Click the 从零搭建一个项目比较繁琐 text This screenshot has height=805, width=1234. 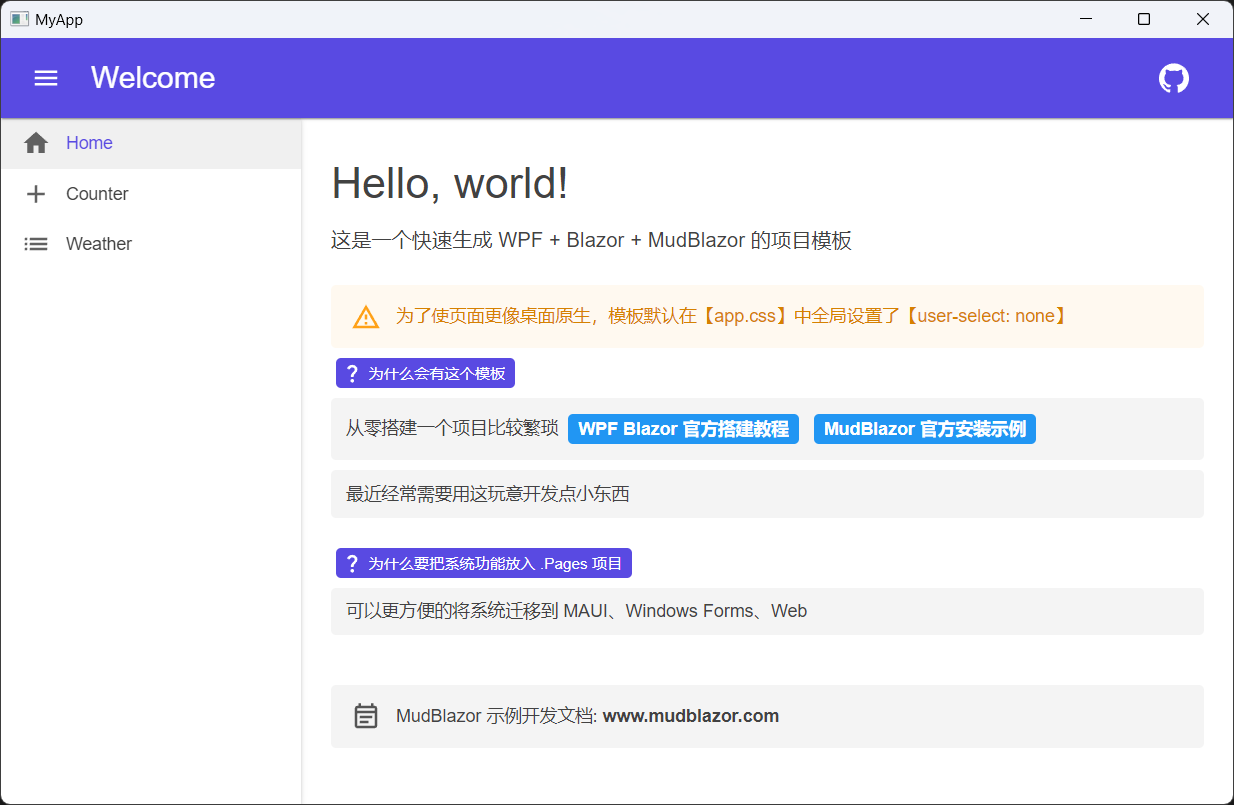(x=452, y=429)
